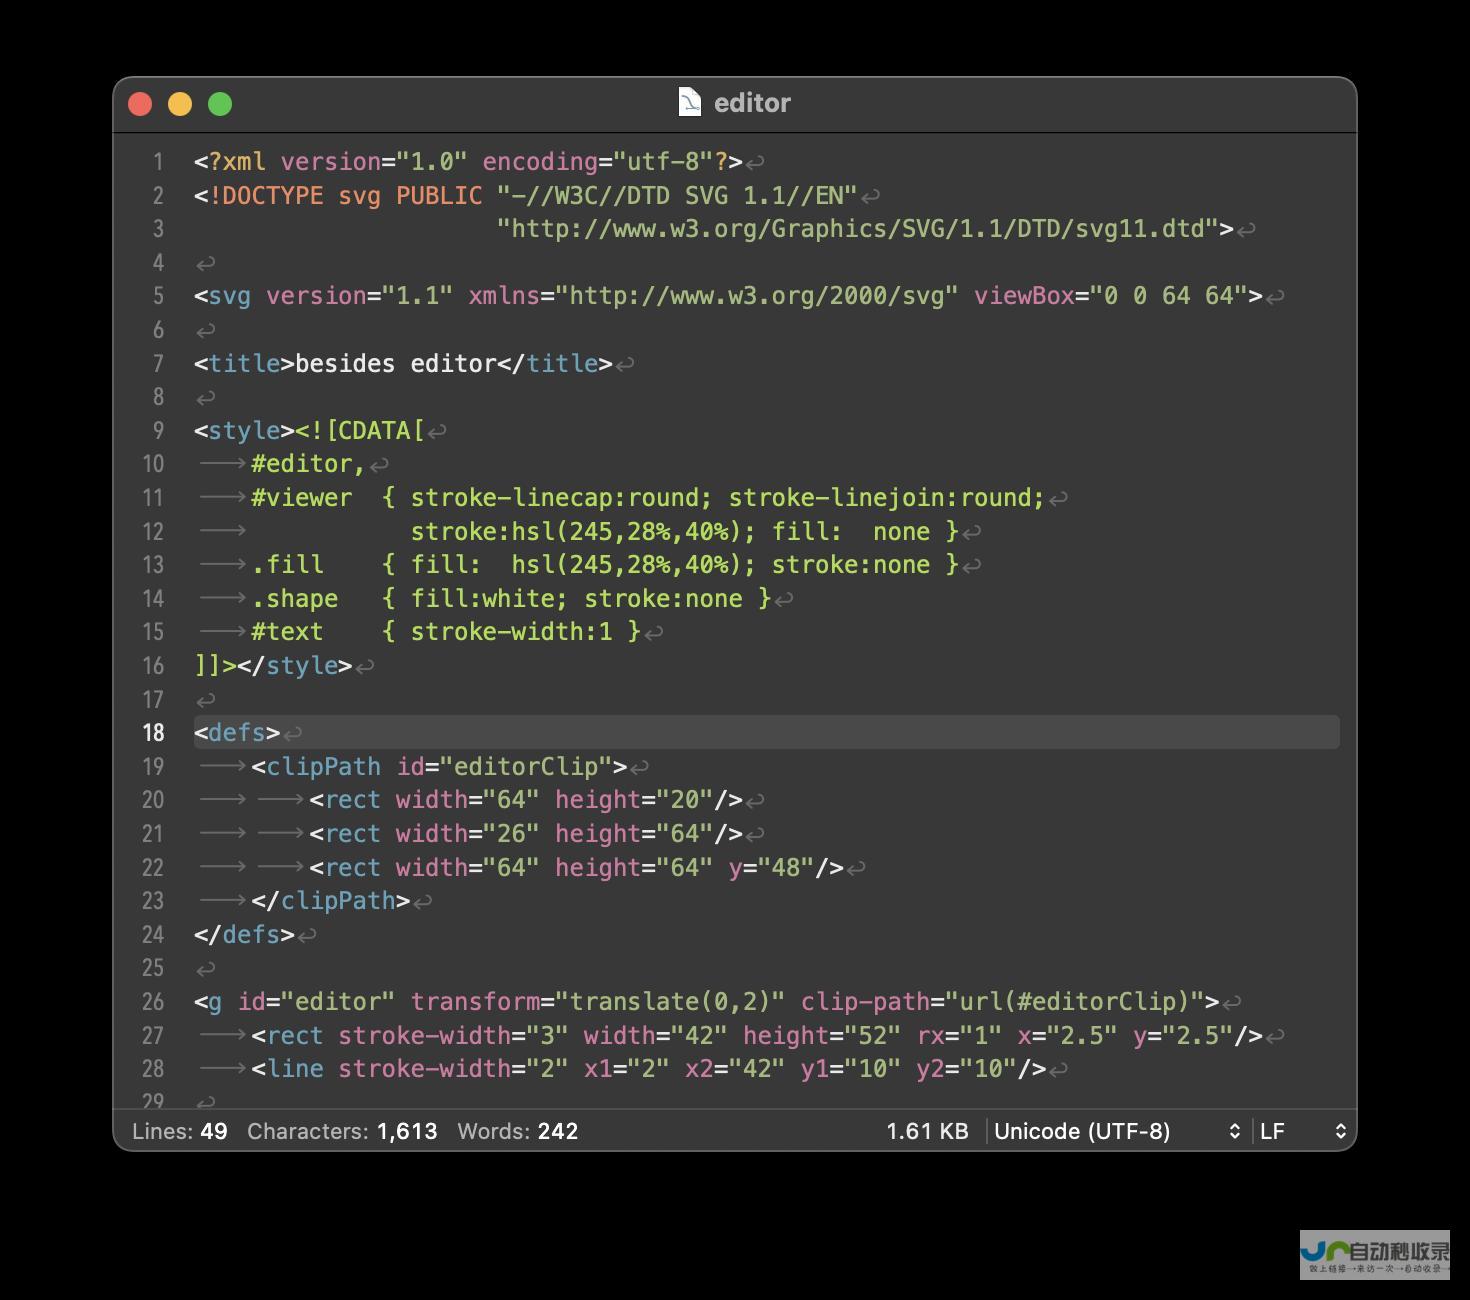Image resolution: width=1470 pixels, height=1300 pixels.
Task: Click the closing style tag line
Action: [273, 666]
